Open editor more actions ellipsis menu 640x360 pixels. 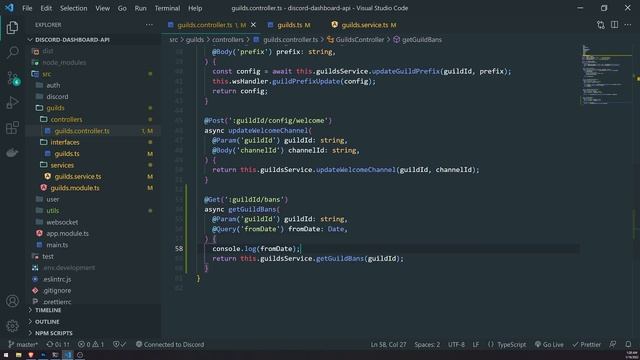click(628, 25)
